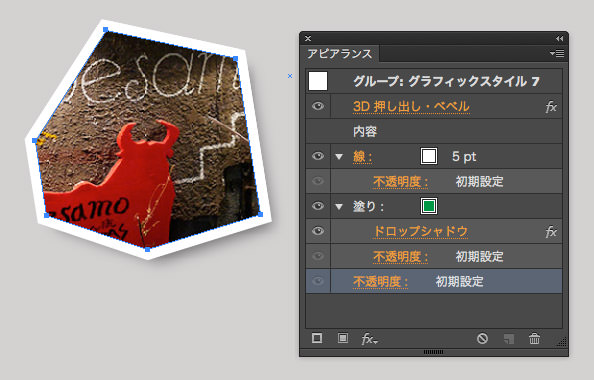This screenshot has height=380, width=594.
Task: Open the ドロップシャドウ settings link
Action: [420, 231]
